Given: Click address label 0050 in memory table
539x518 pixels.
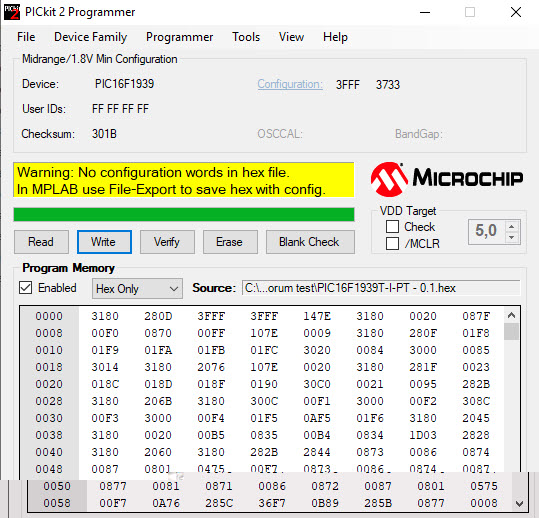Looking at the screenshot, I should coord(57,486).
